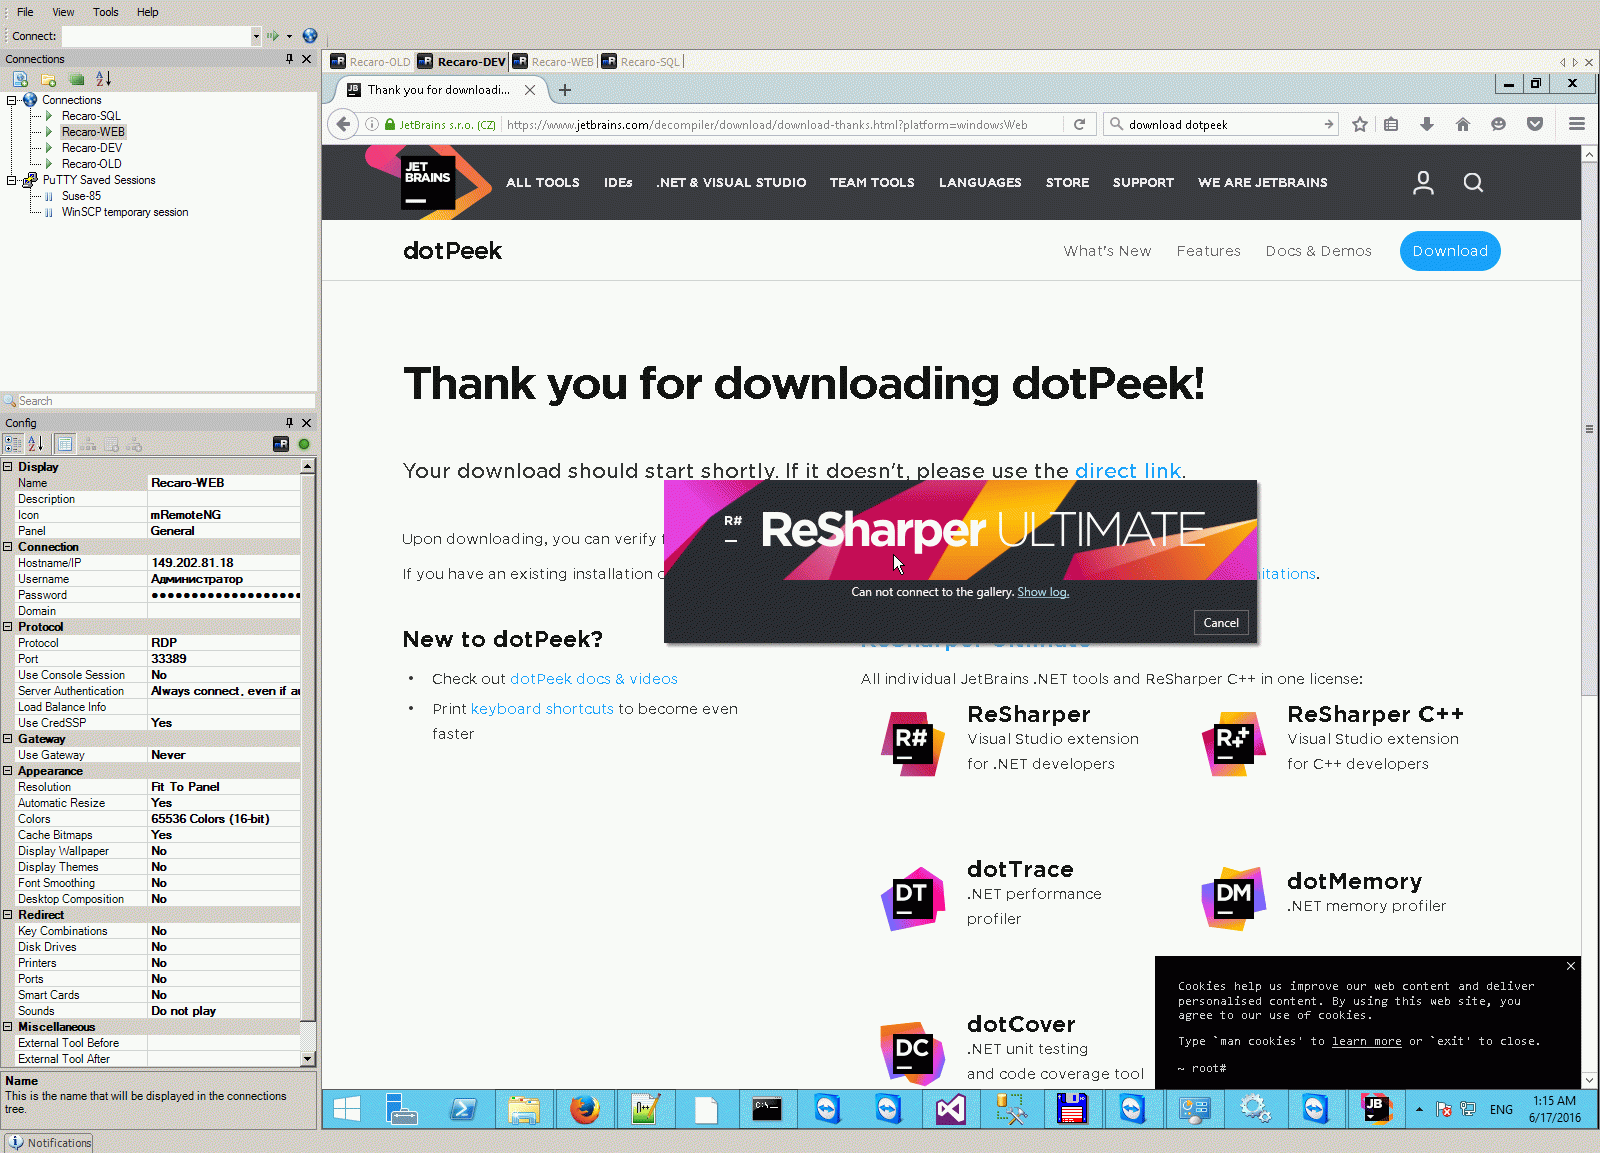Click the Windows Start button on remote taskbar
Viewport: 1600px width, 1153px height.
pyautogui.click(x=347, y=1109)
